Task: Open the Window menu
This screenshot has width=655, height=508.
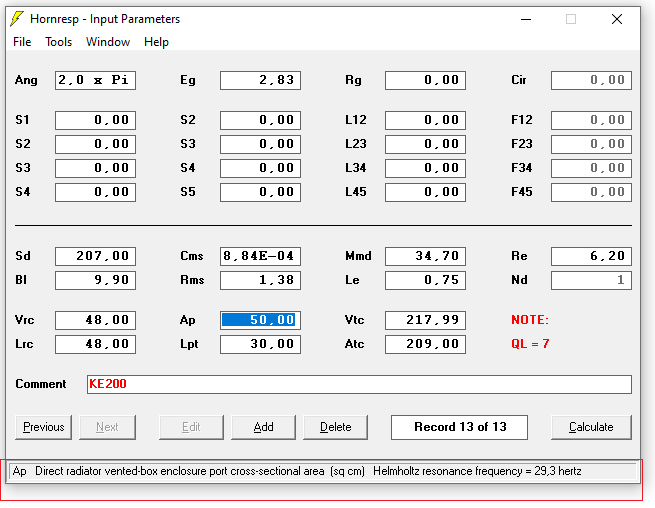Action: (x=108, y=42)
